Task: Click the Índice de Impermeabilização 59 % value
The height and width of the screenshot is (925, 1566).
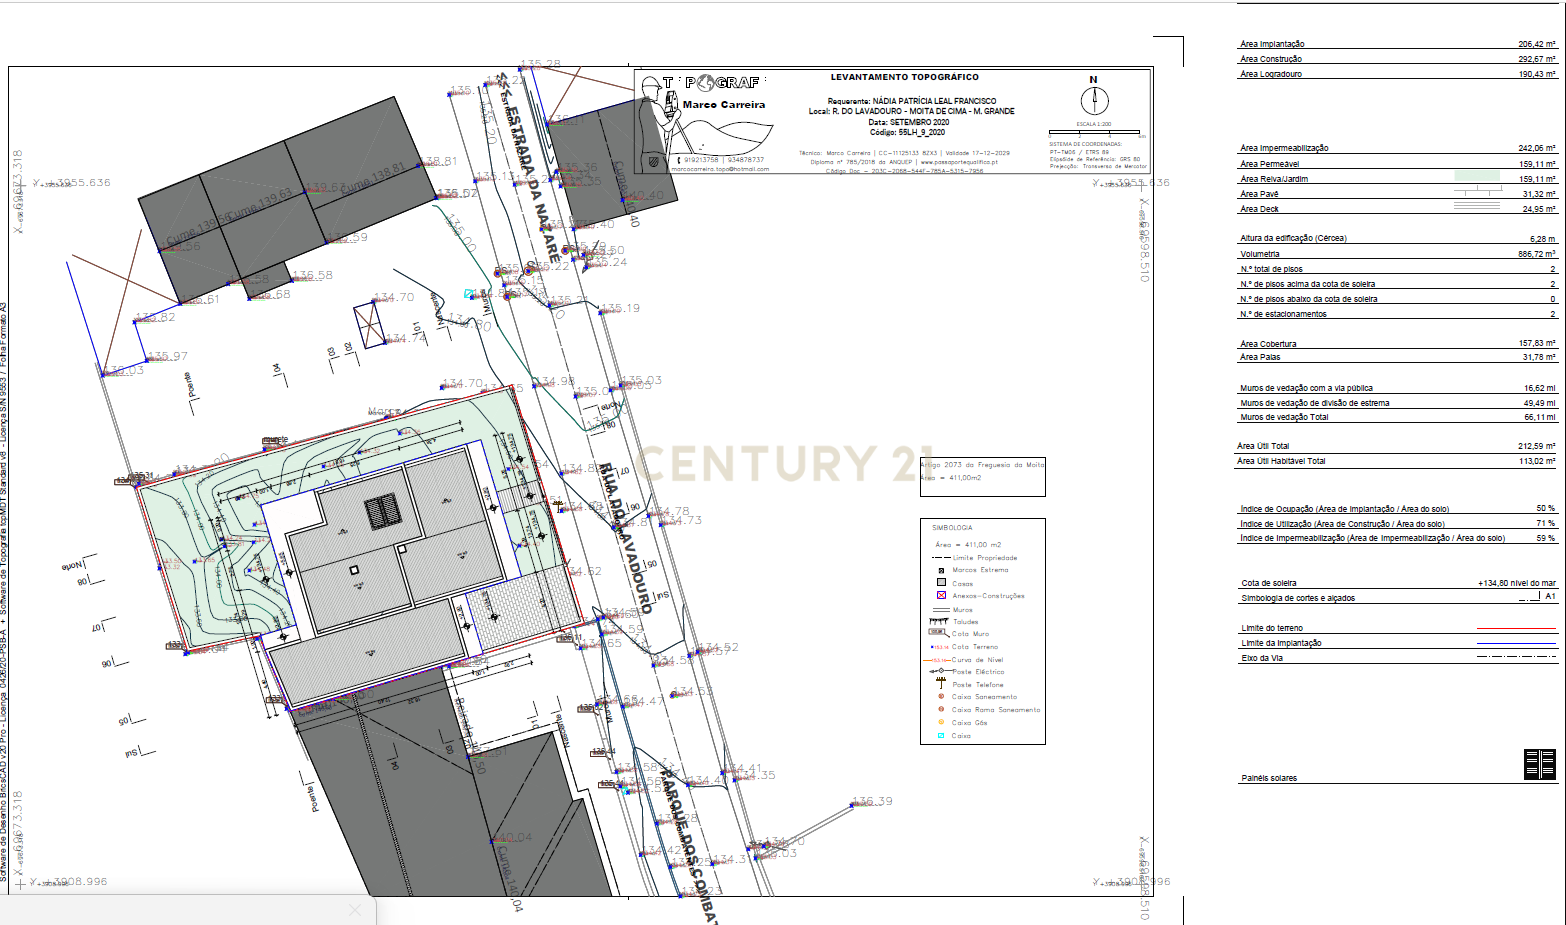Action: pyautogui.click(x=1546, y=538)
